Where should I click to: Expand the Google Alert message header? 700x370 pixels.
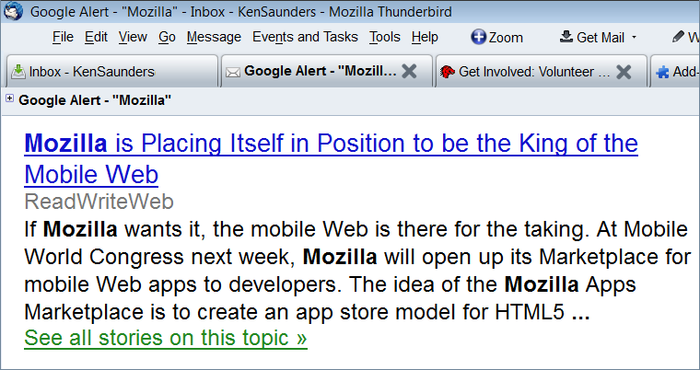[9, 99]
